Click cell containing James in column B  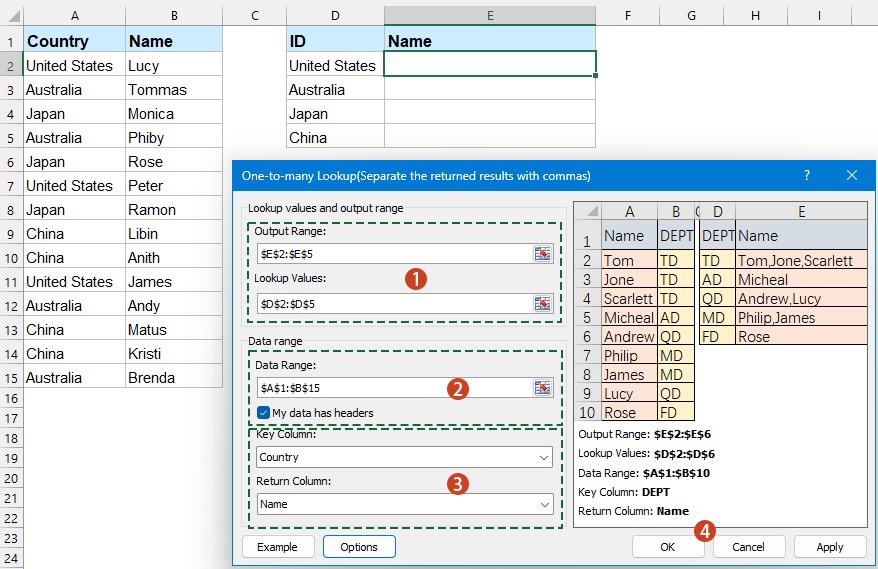(x=174, y=282)
